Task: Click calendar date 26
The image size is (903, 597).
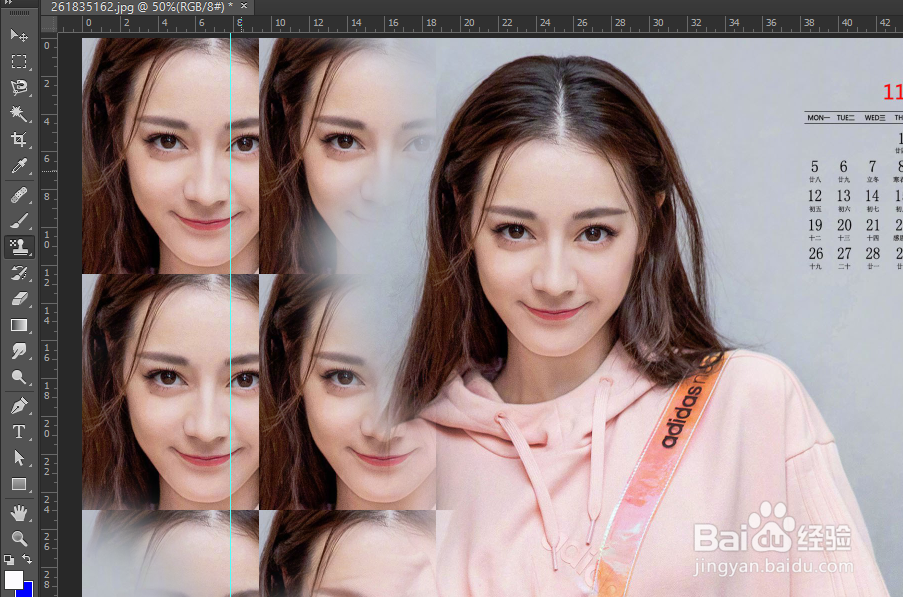Action: click(815, 254)
